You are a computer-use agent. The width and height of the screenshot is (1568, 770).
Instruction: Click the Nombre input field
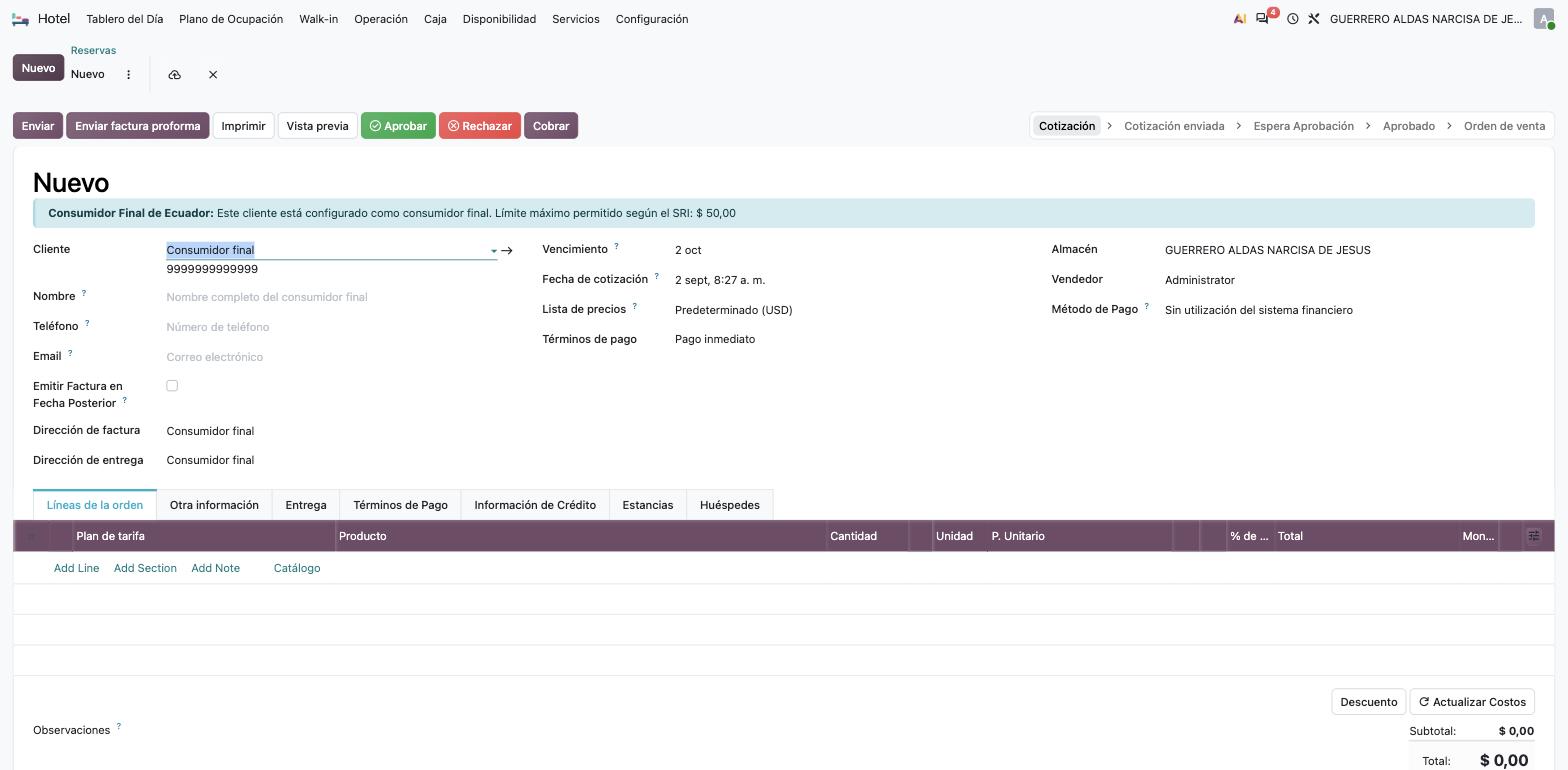pyautogui.click(x=331, y=297)
